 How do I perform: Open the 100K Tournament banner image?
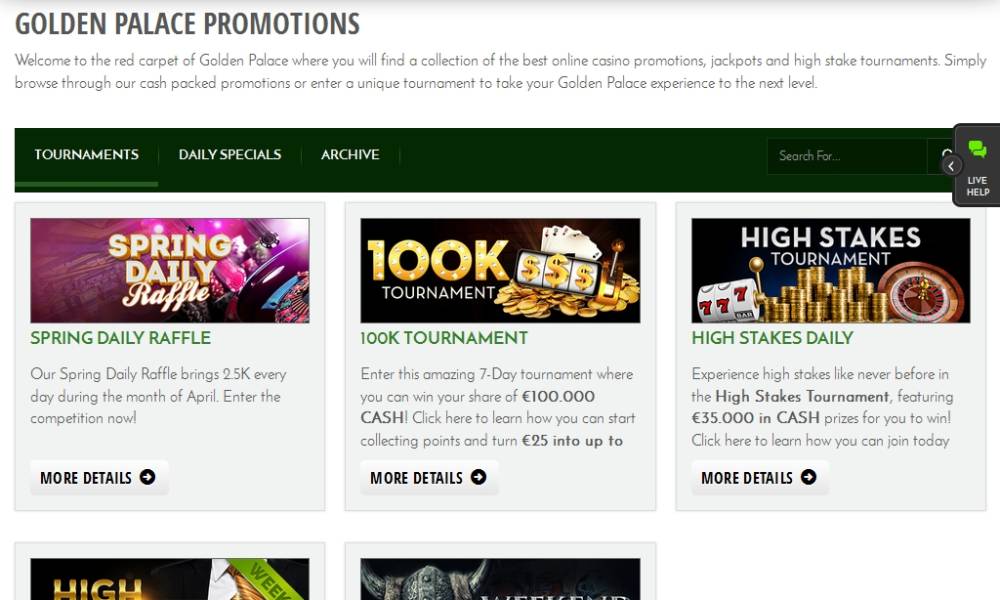[500, 270]
